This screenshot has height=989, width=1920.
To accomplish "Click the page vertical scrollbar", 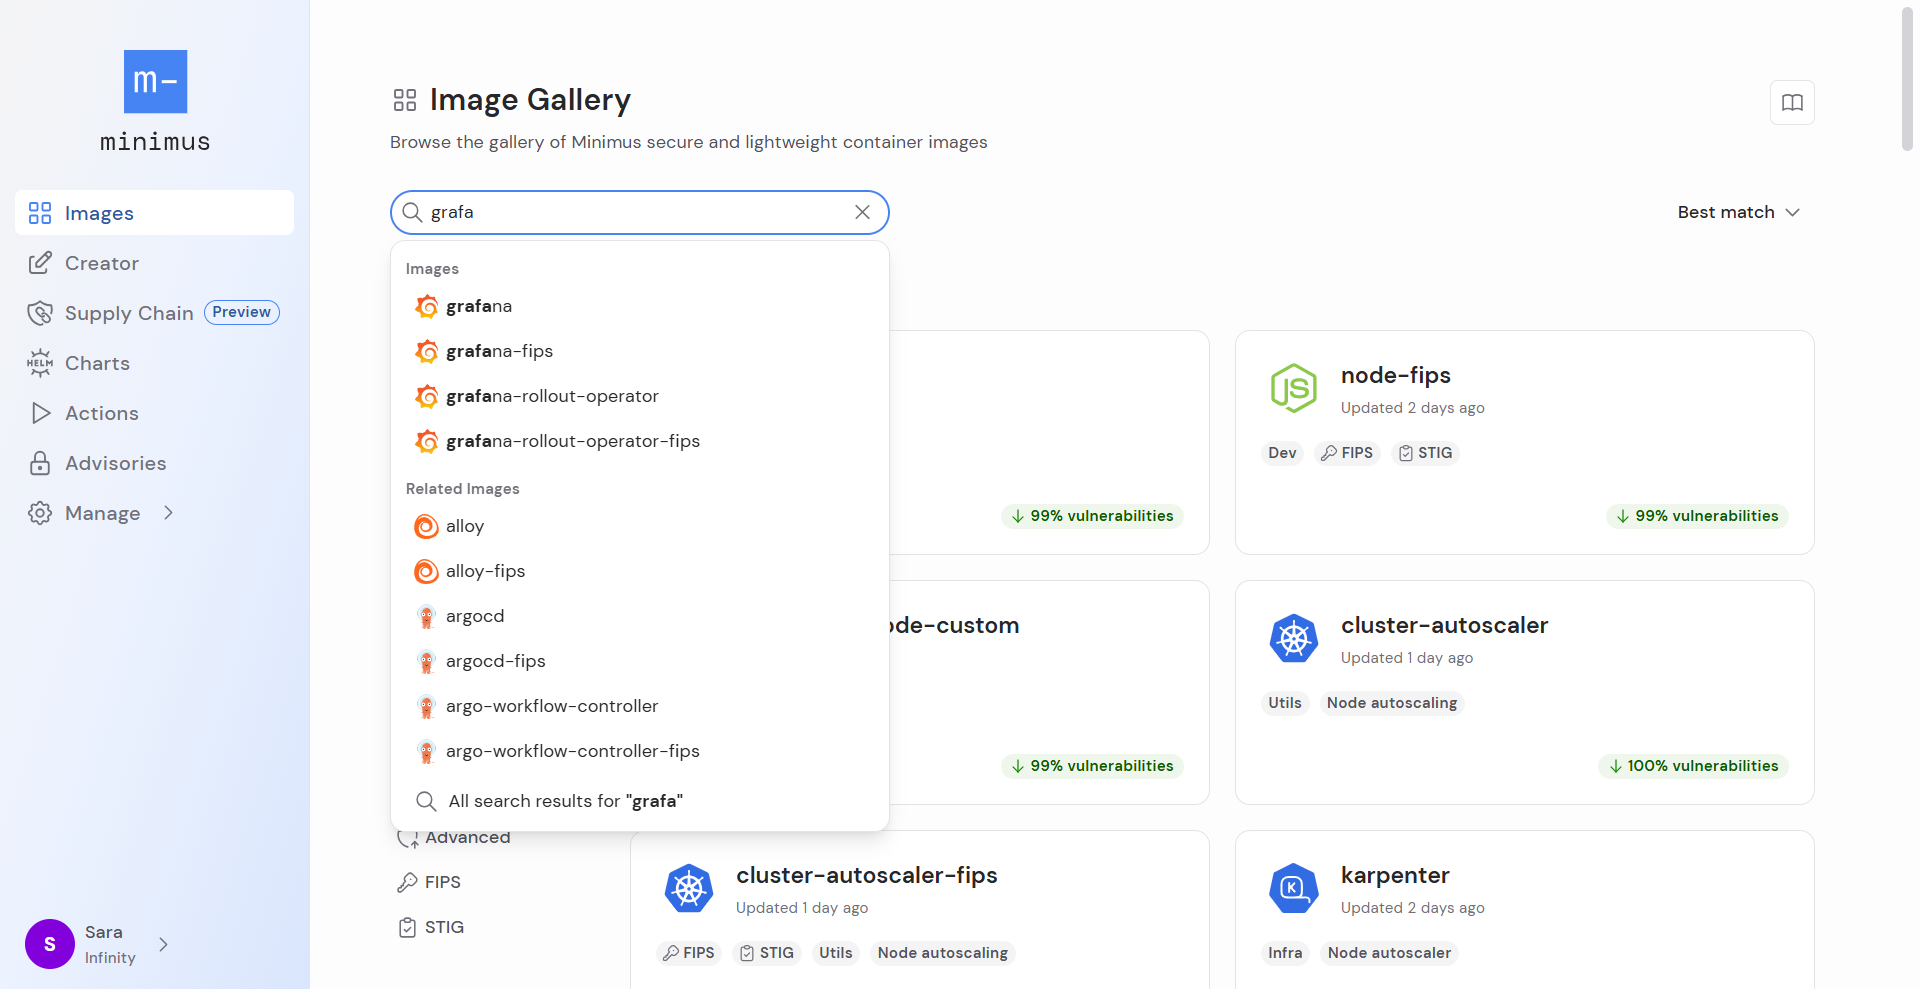I will coord(1907,80).
